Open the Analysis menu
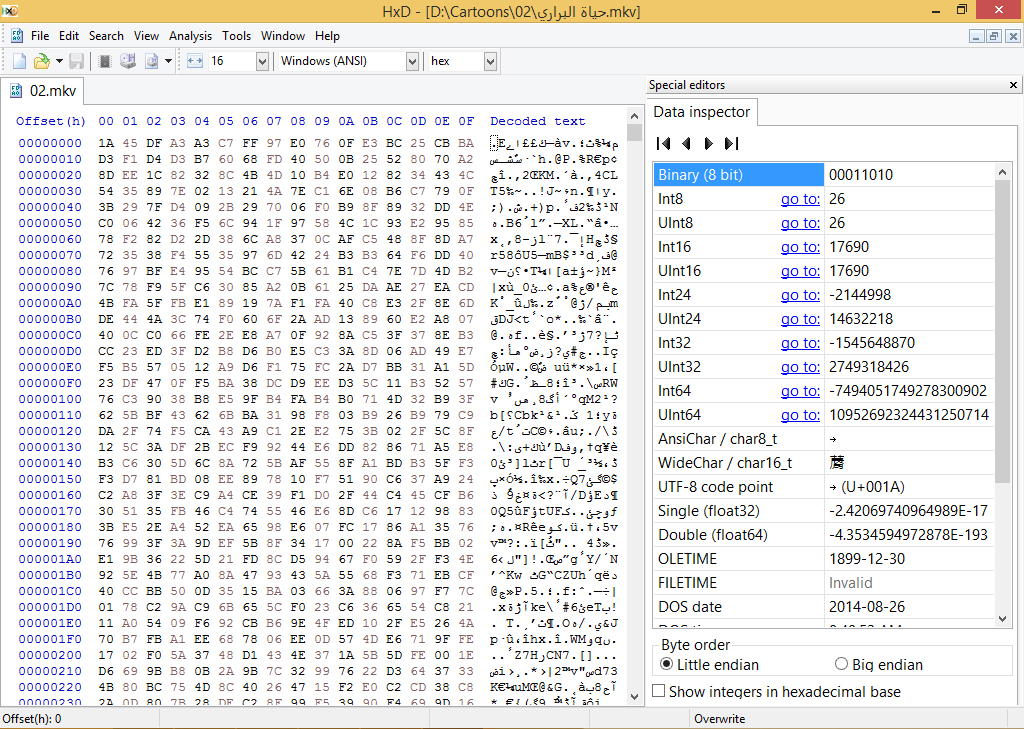1024x729 pixels. coord(190,36)
